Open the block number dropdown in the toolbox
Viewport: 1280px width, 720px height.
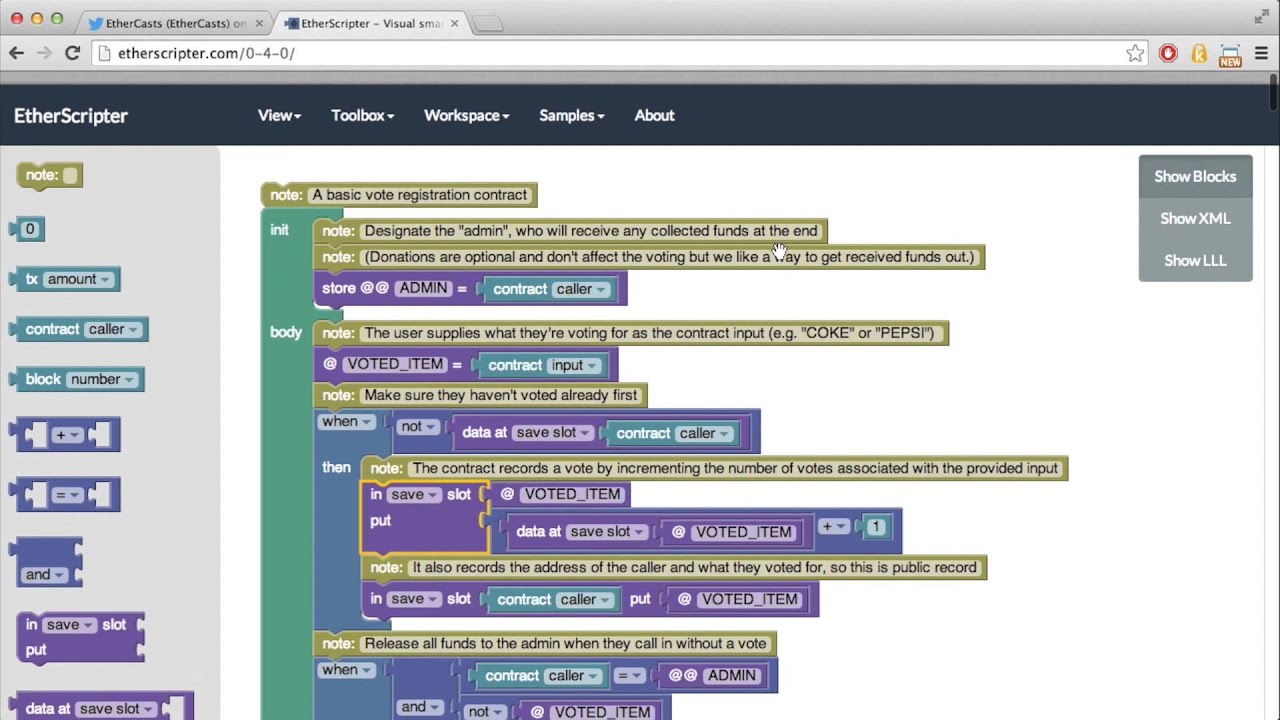tap(102, 379)
